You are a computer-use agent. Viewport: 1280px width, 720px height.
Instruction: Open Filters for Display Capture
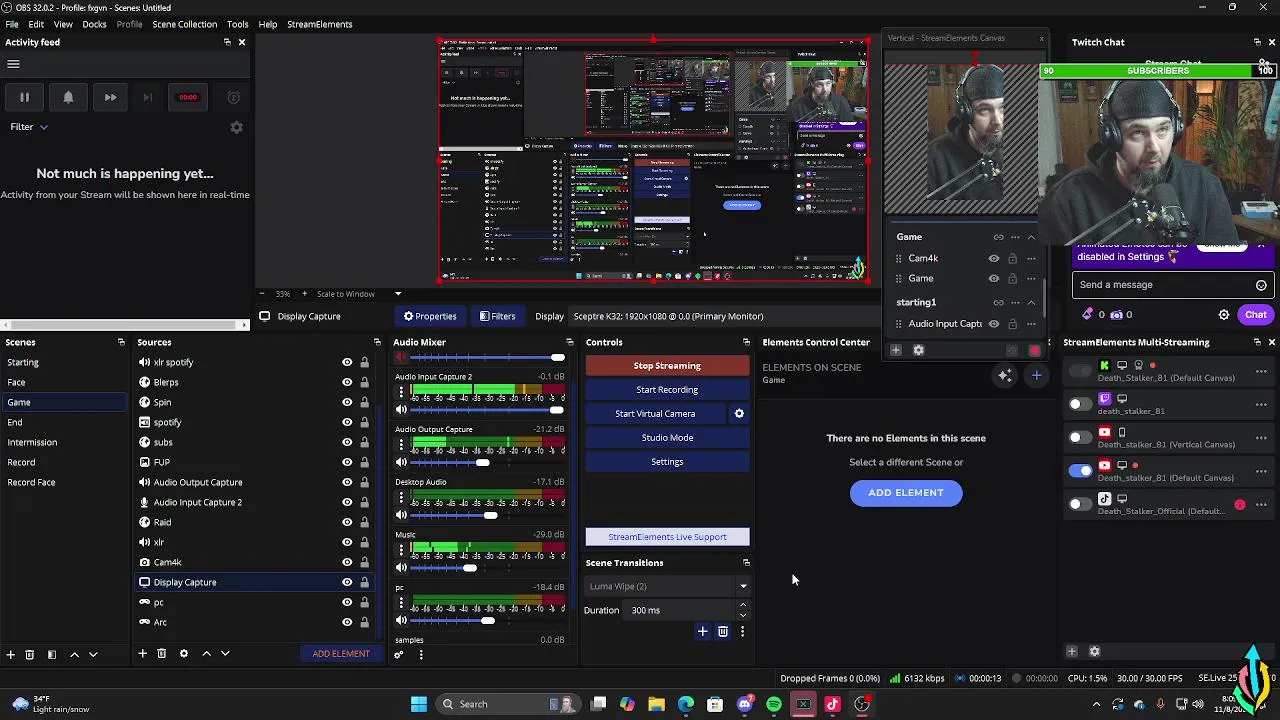[x=497, y=316]
